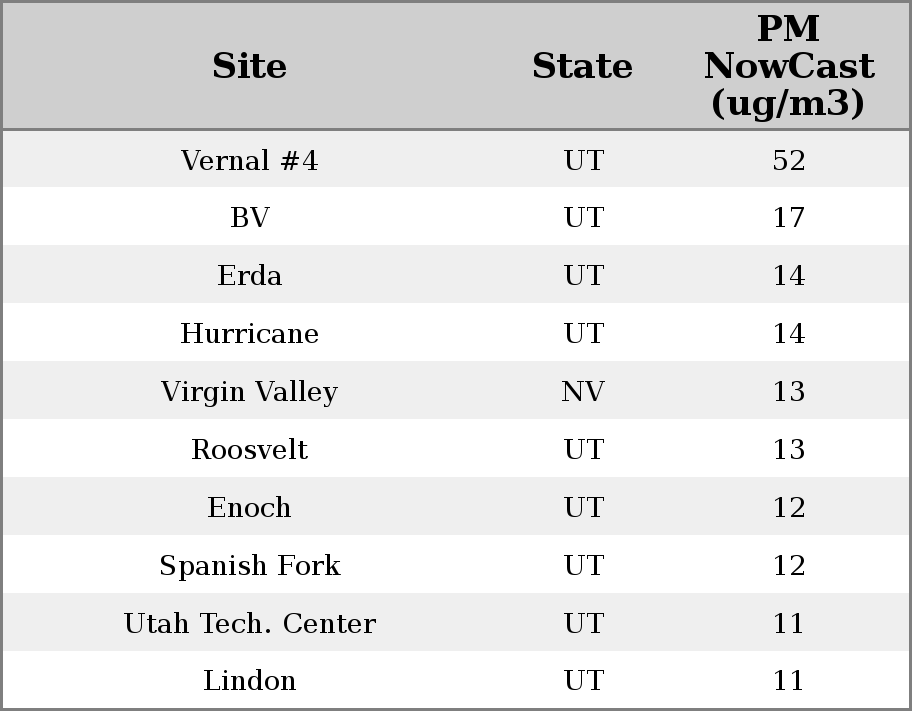
Task: Click the Spanish Fork site name
Action: click(249, 566)
